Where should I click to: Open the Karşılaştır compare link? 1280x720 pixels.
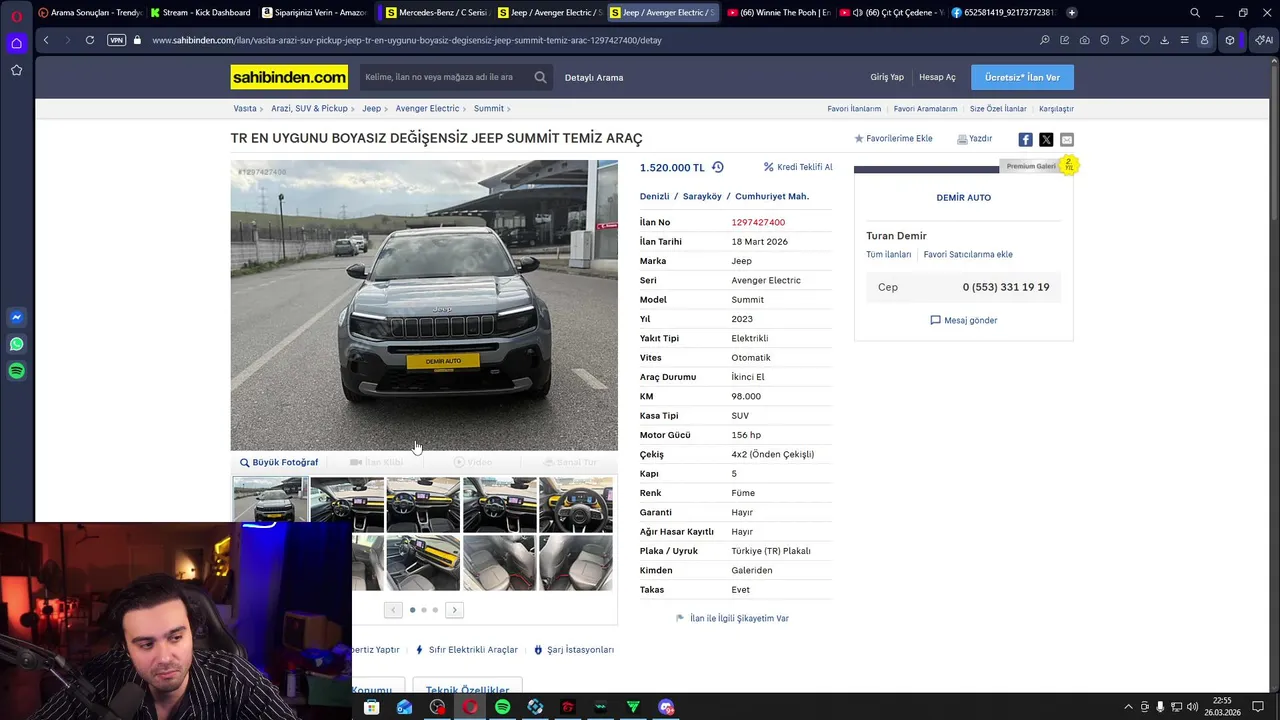(1056, 108)
